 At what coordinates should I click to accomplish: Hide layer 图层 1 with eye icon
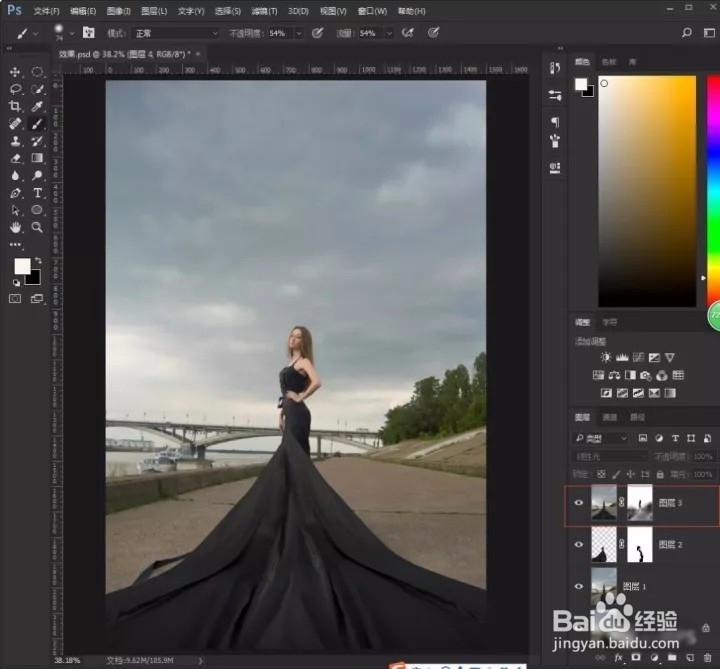coord(579,586)
